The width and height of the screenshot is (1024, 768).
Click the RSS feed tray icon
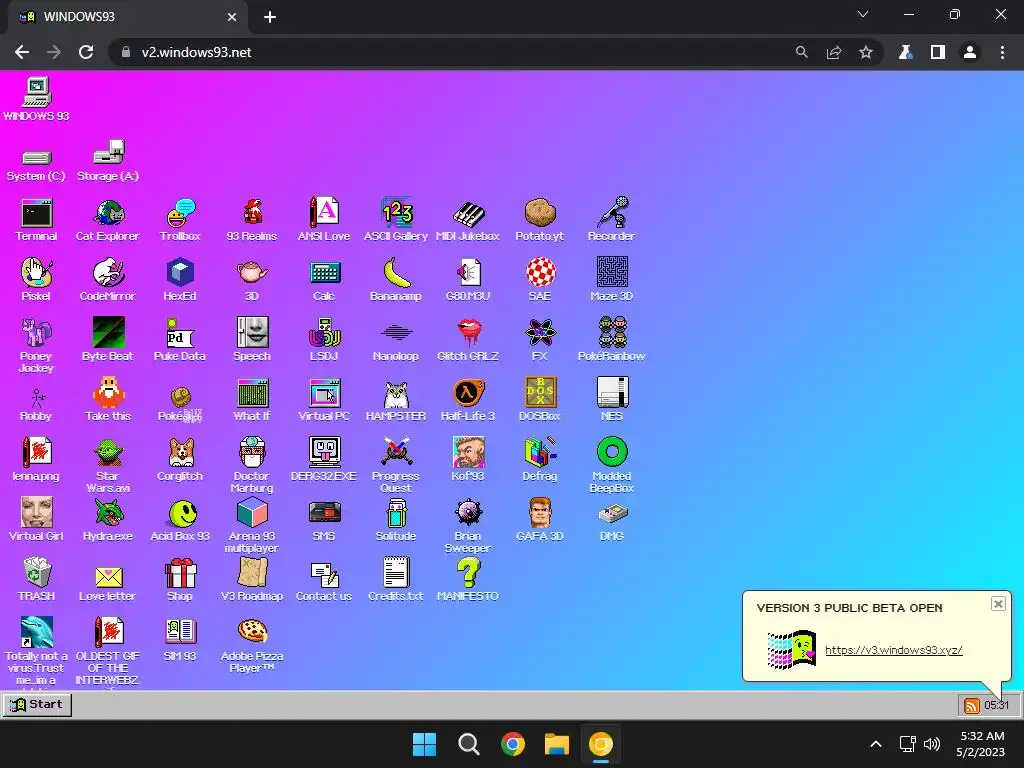click(x=972, y=705)
